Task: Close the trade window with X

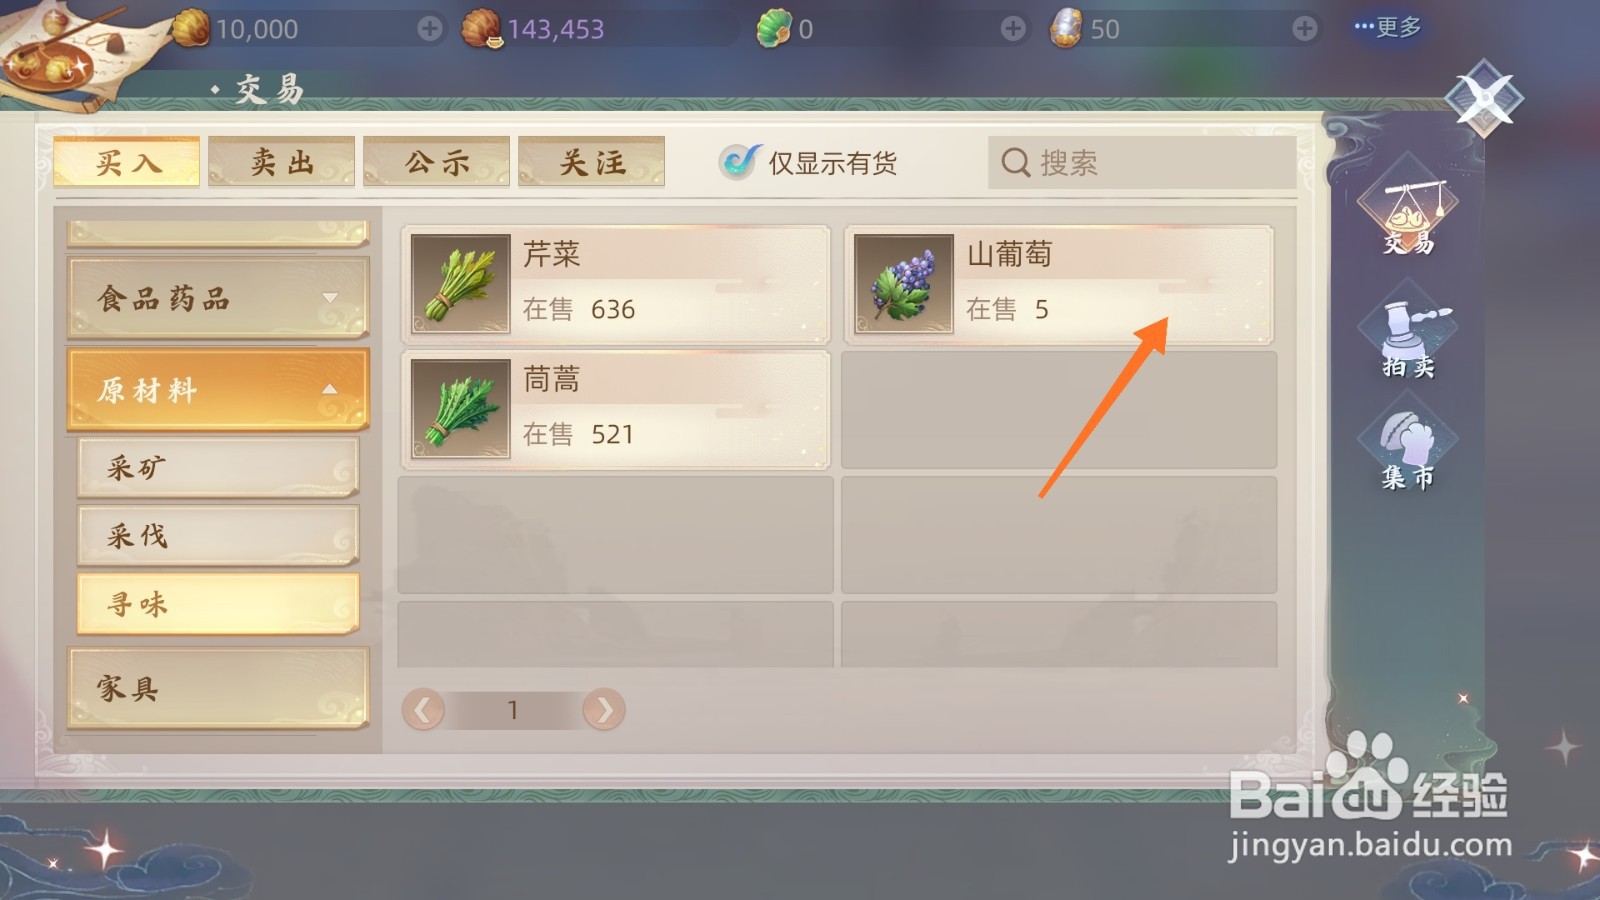Action: pyautogui.click(x=1485, y=98)
